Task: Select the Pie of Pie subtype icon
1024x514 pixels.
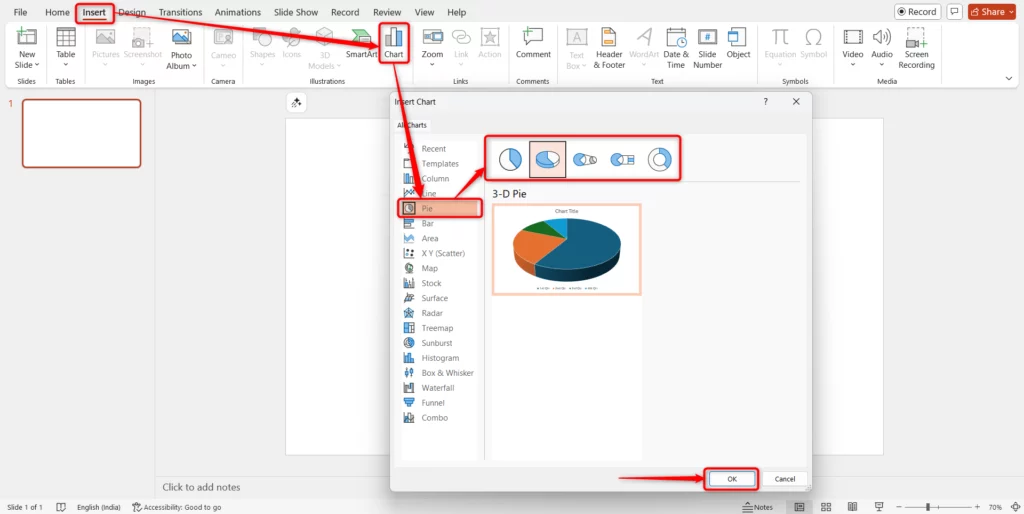Action: coord(584,159)
